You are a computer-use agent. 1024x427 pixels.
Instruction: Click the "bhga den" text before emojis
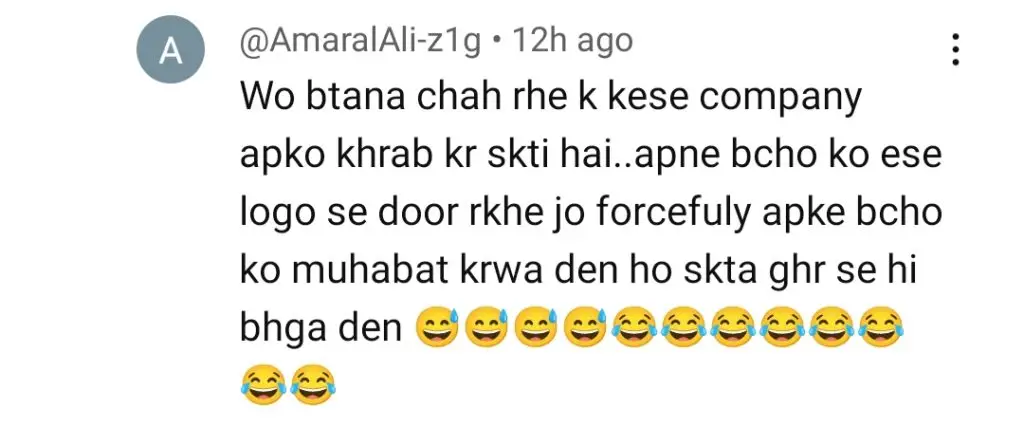click(321, 328)
